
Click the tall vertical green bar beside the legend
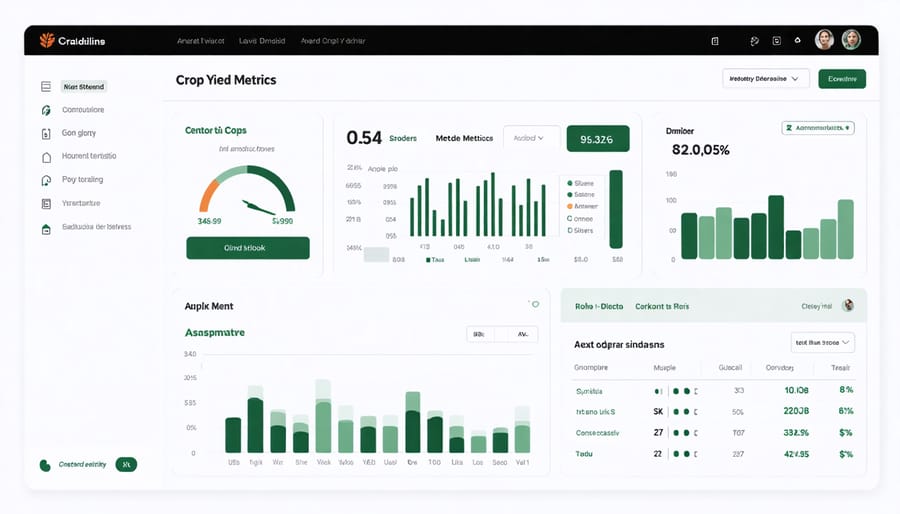tap(616, 209)
